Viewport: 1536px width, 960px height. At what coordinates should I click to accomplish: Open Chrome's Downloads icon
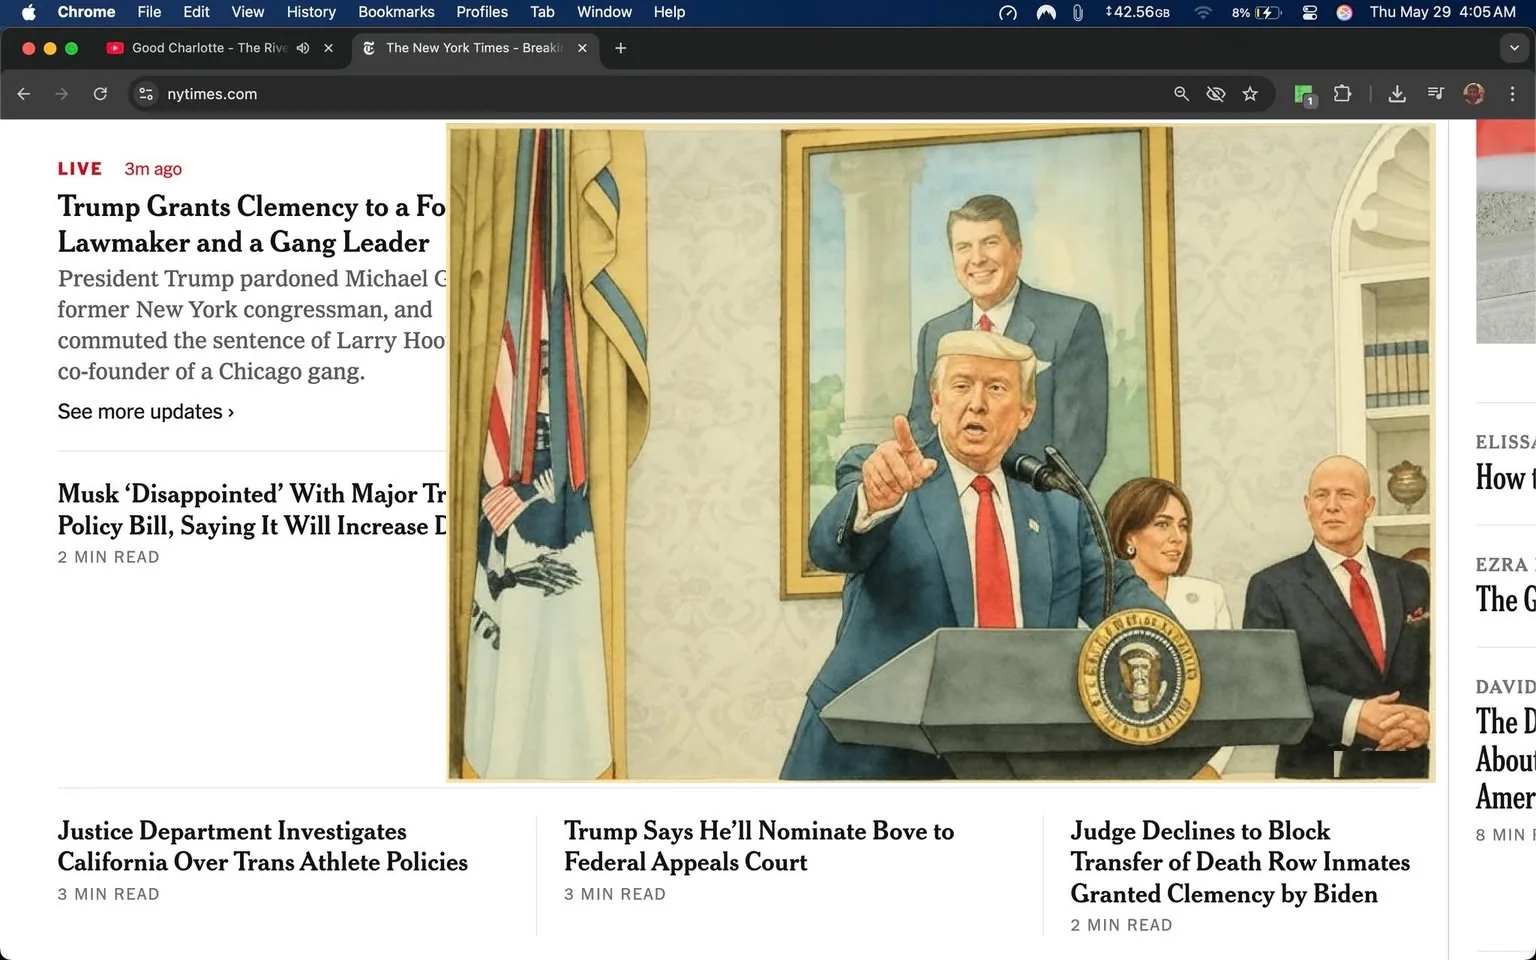tap(1397, 93)
